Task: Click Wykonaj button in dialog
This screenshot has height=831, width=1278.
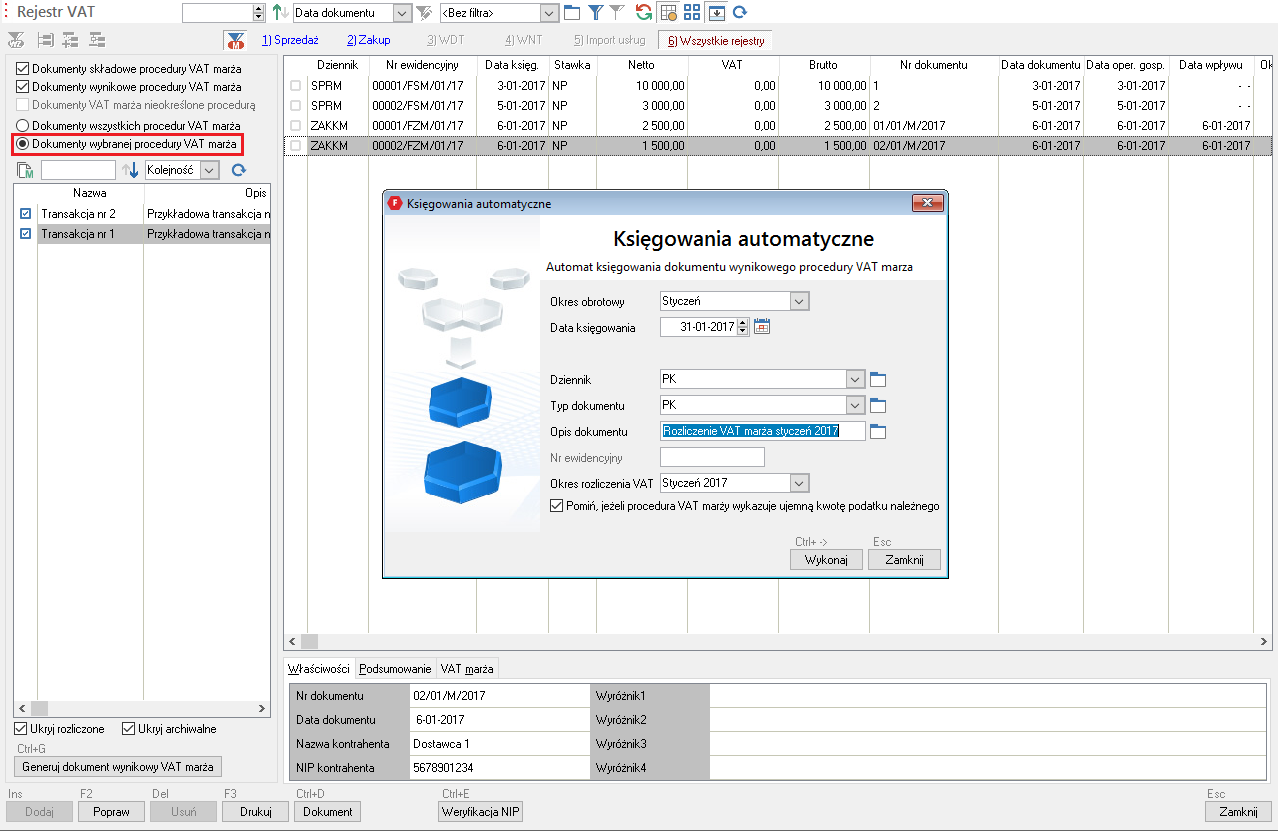Action: tap(827, 560)
